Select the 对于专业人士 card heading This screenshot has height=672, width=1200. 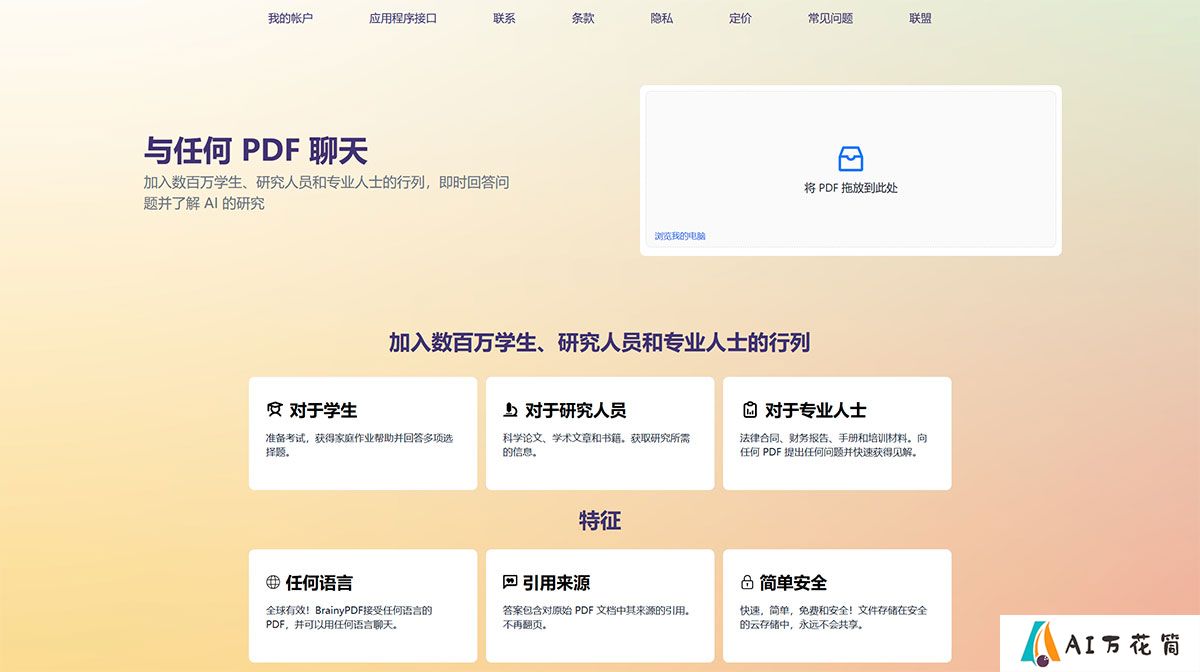pos(815,410)
